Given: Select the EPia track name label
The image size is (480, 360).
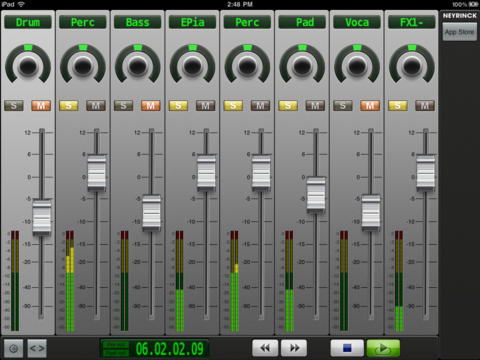Looking at the screenshot, I should 192,22.
